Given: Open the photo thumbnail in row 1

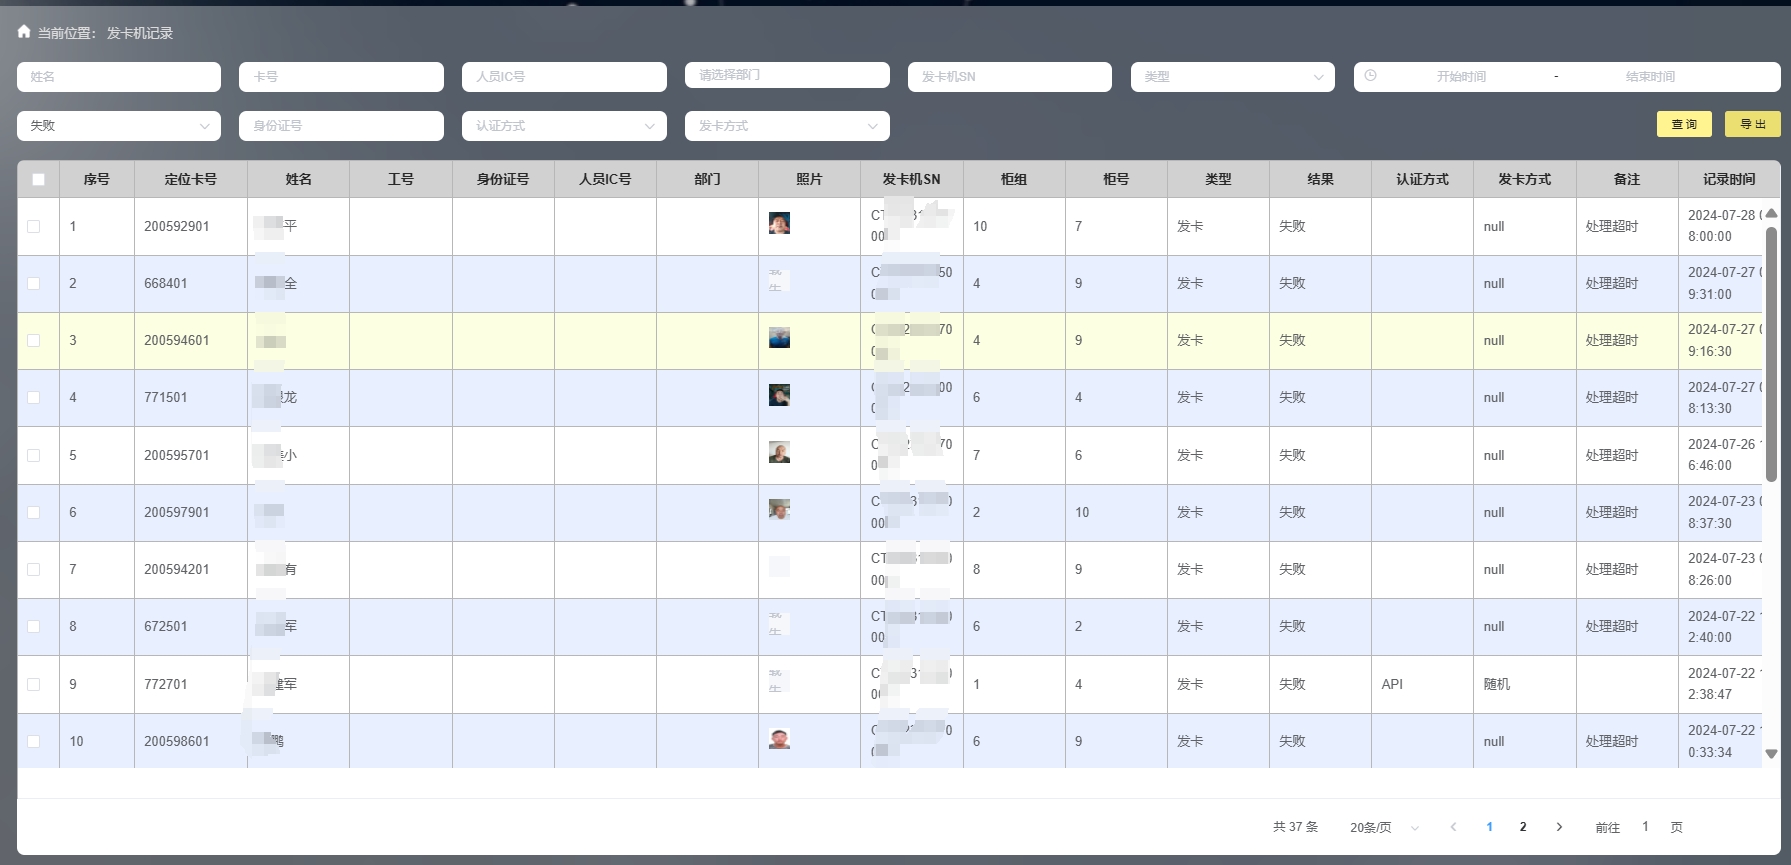Looking at the screenshot, I should pyautogui.click(x=779, y=223).
